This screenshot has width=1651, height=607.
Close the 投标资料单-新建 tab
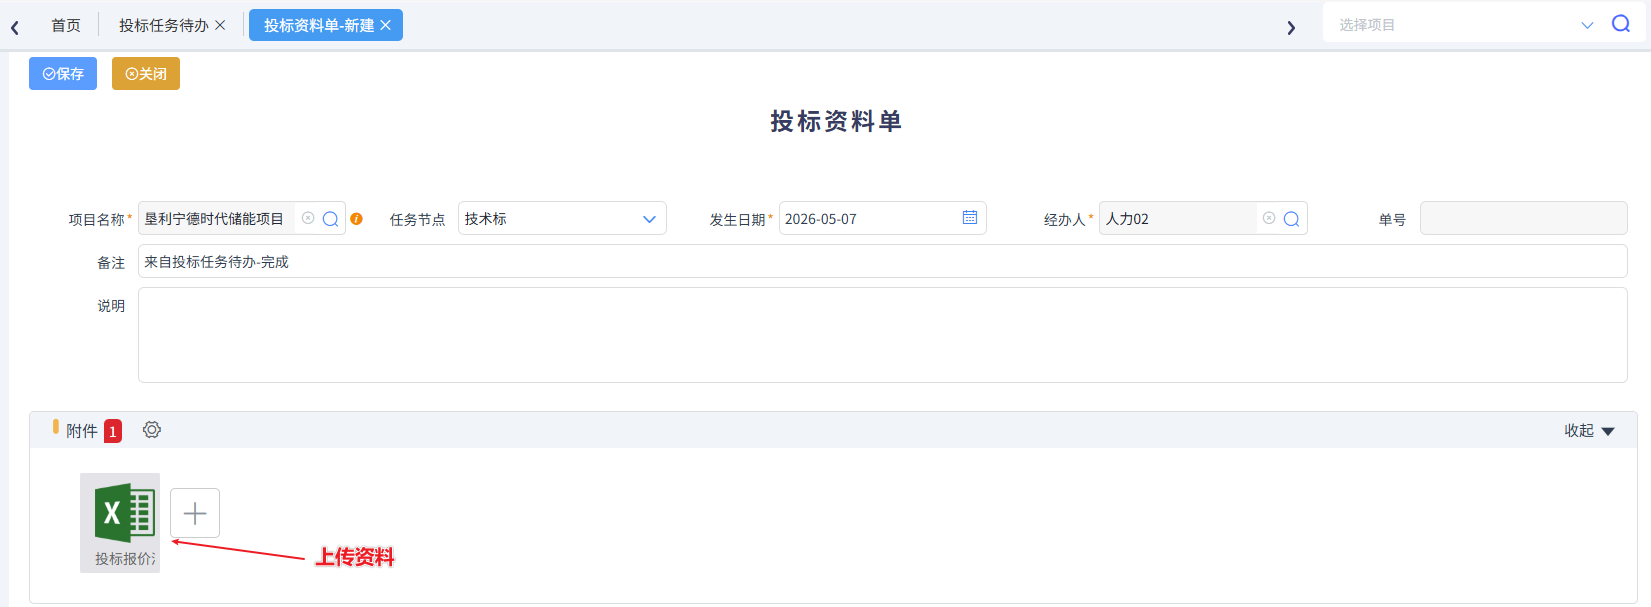[386, 25]
